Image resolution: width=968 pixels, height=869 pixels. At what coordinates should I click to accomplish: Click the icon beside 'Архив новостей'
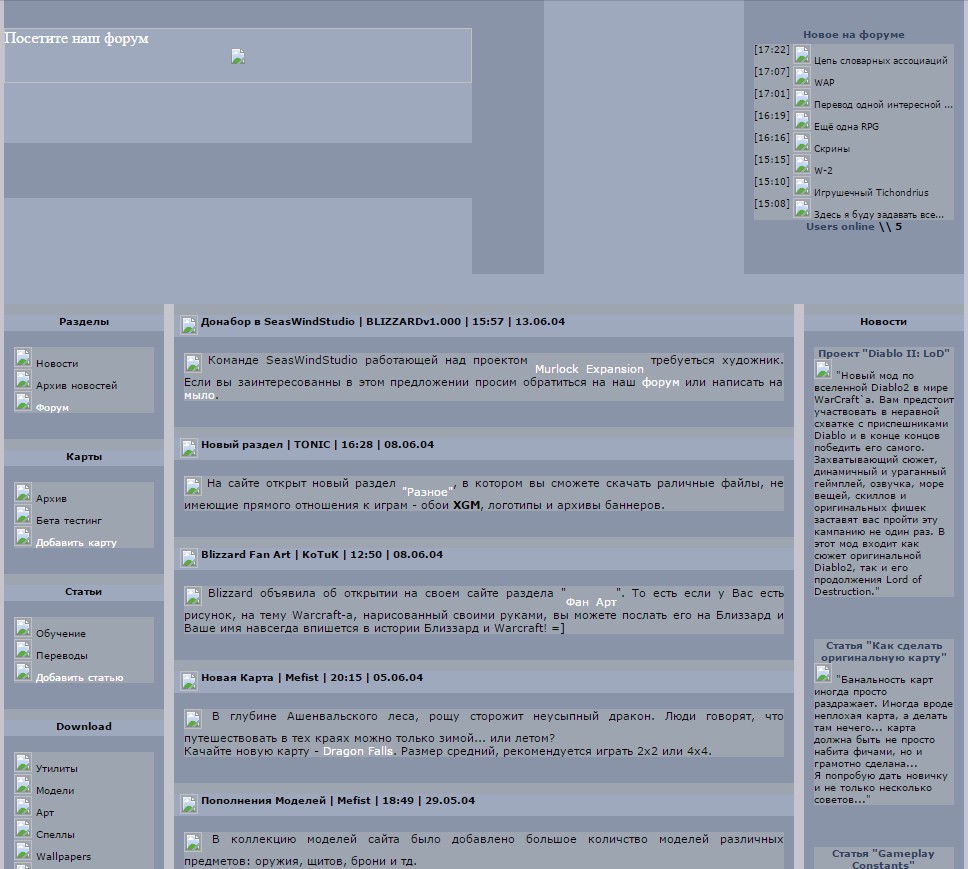(23, 379)
